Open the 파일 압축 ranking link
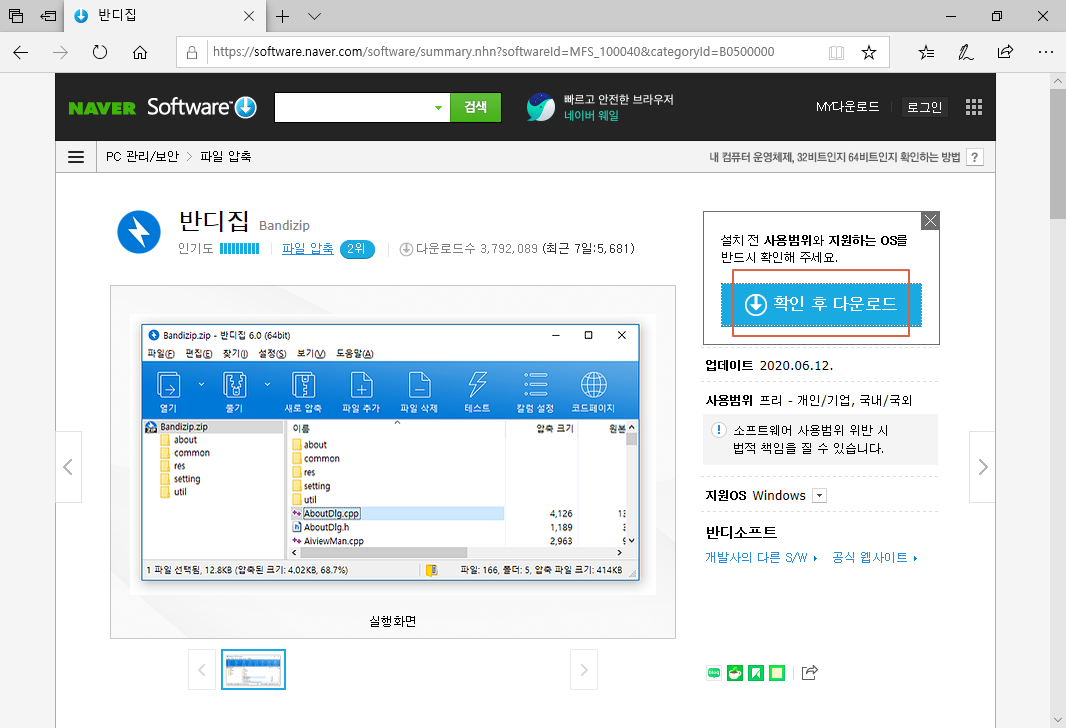Image resolution: width=1066 pixels, height=728 pixels. pos(307,248)
